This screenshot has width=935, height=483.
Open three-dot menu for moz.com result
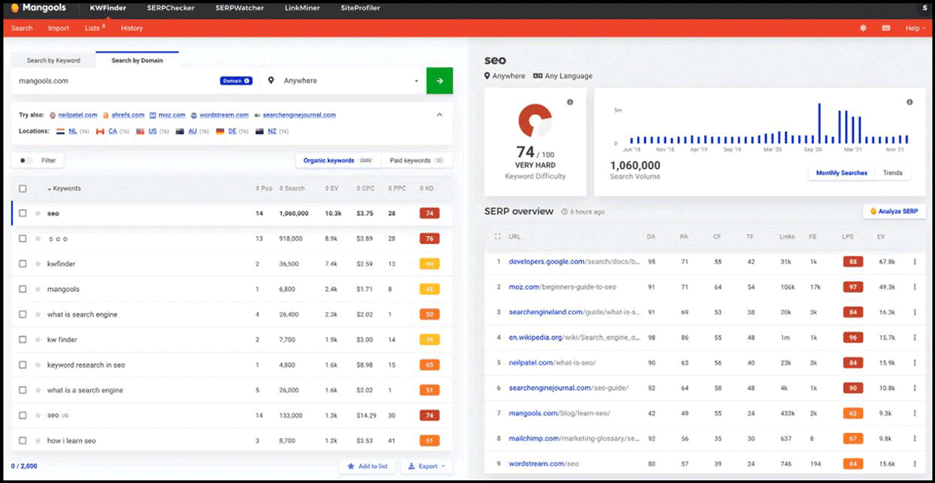(914, 287)
